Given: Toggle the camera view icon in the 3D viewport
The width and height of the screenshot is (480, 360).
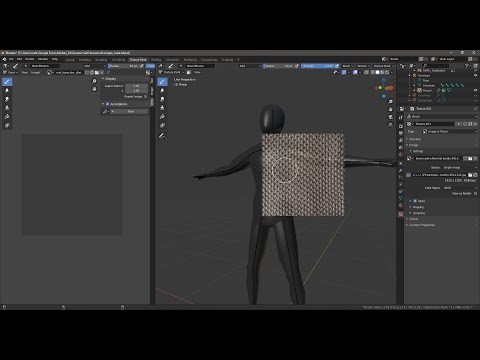Looking at the screenshot, I should click(x=390, y=117).
